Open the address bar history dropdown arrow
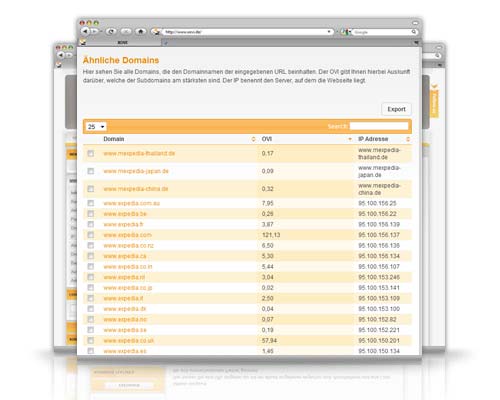Screen dimensions: 500x400 329,32
